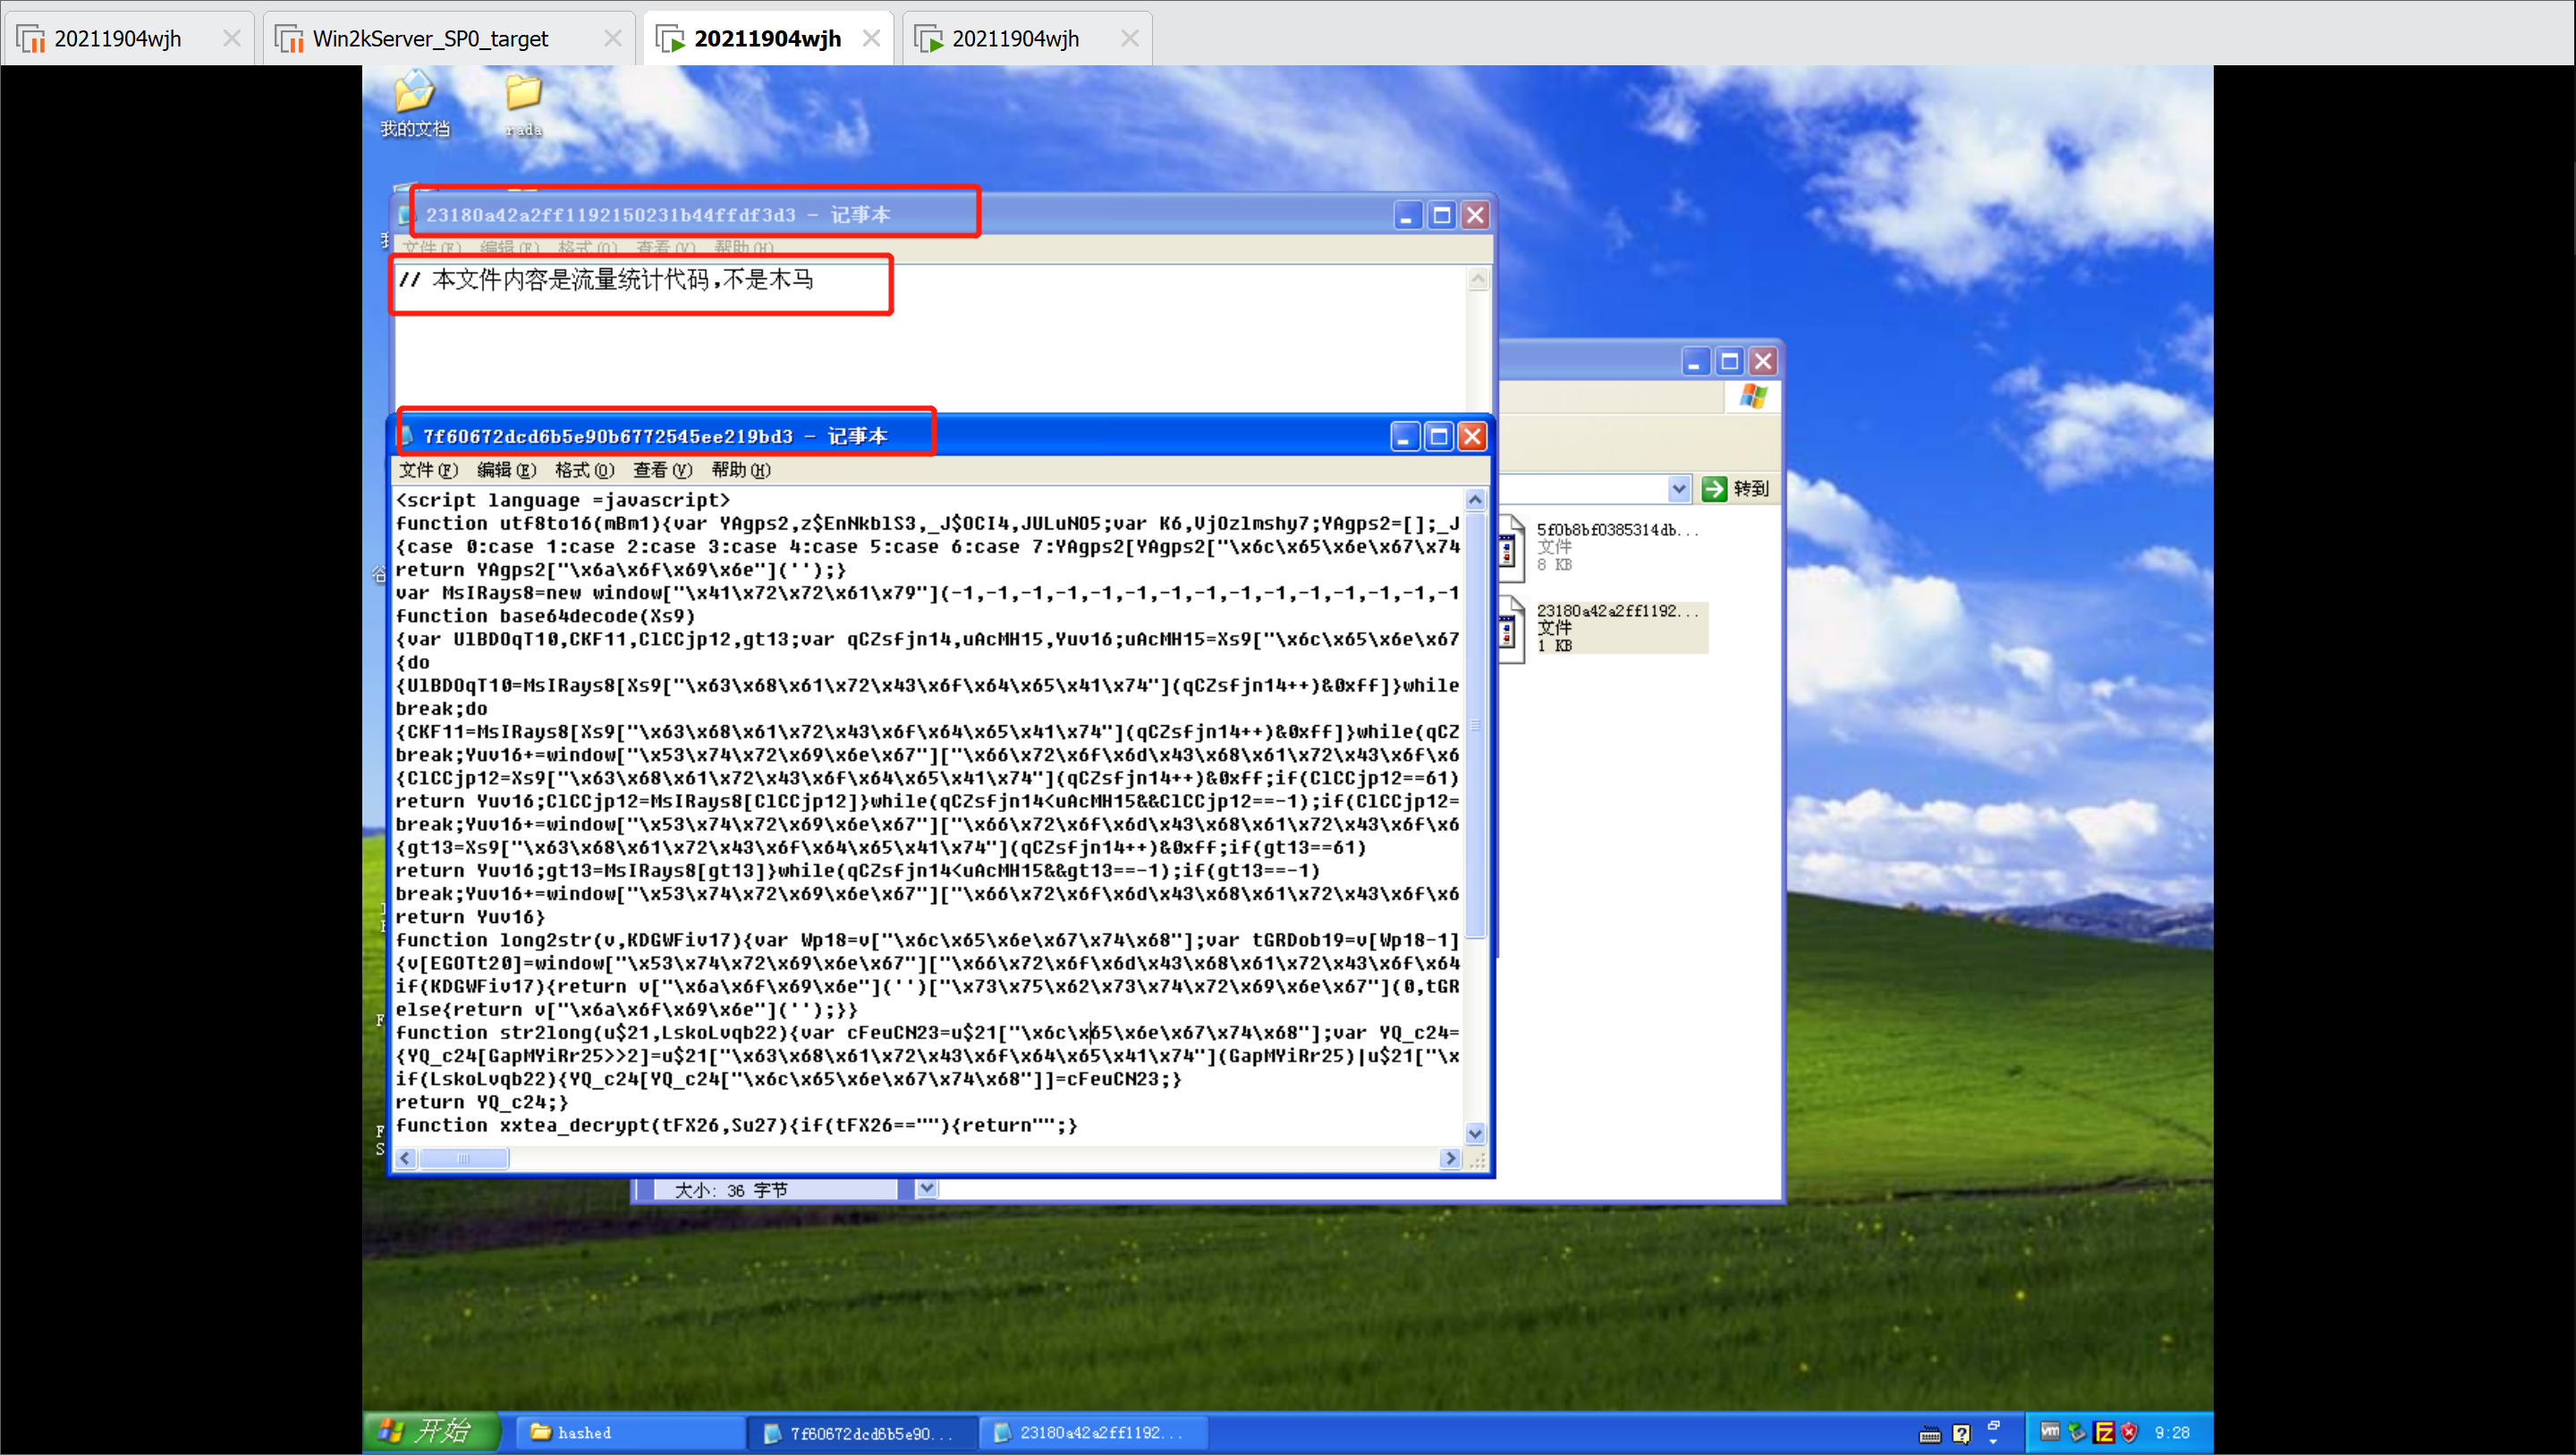The width and height of the screenshot is (2576, 1455).
Task: Click front Notepad vertical scrollbar thumb
Action: [x=1475, y=725]
